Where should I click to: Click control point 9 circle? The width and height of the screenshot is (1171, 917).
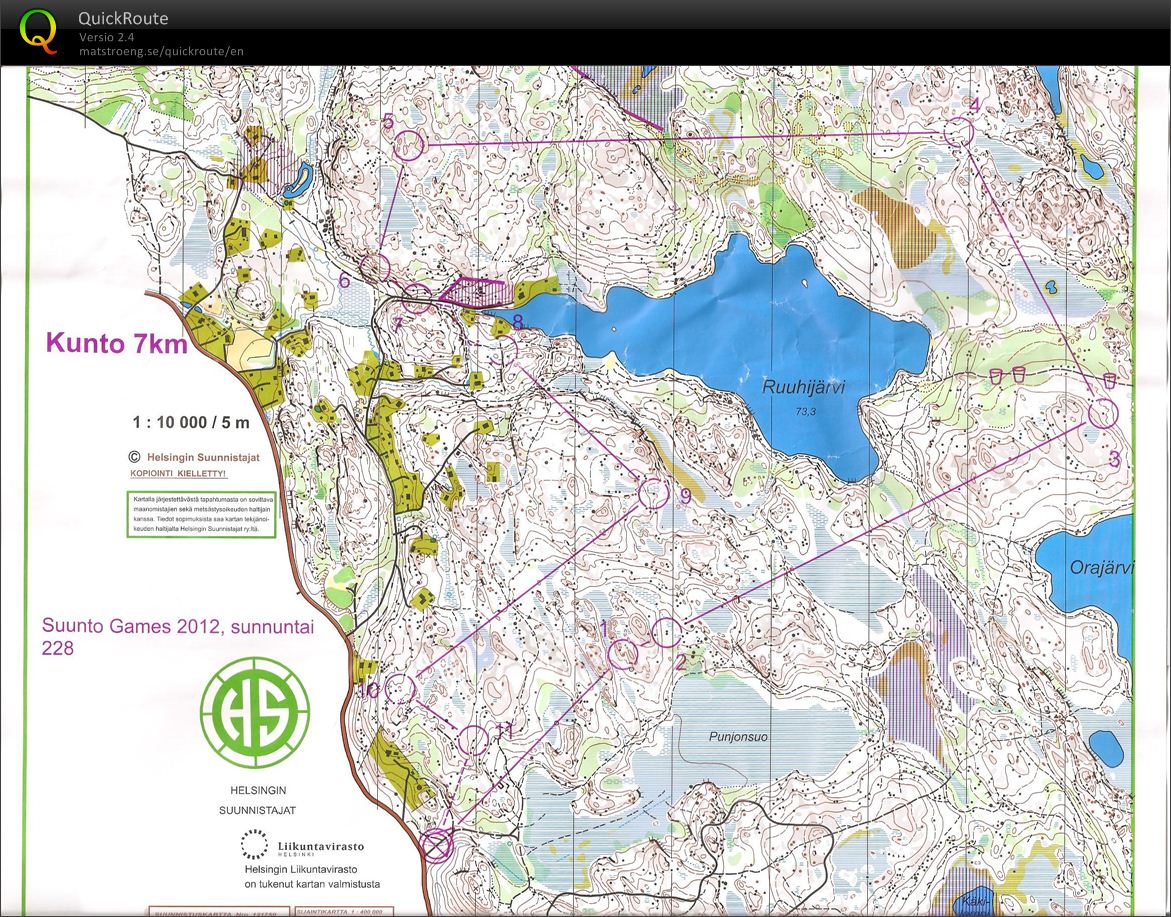point(655,492)
